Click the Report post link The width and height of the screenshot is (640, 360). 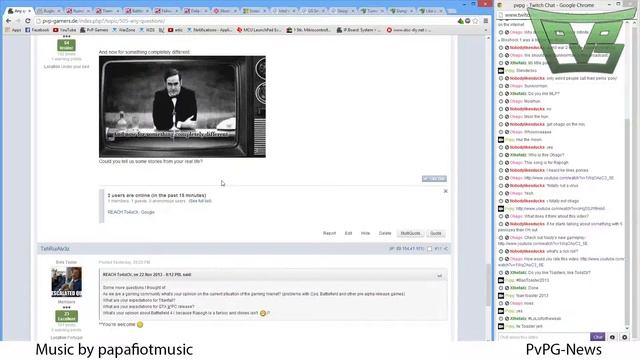(x=329, y=233)
